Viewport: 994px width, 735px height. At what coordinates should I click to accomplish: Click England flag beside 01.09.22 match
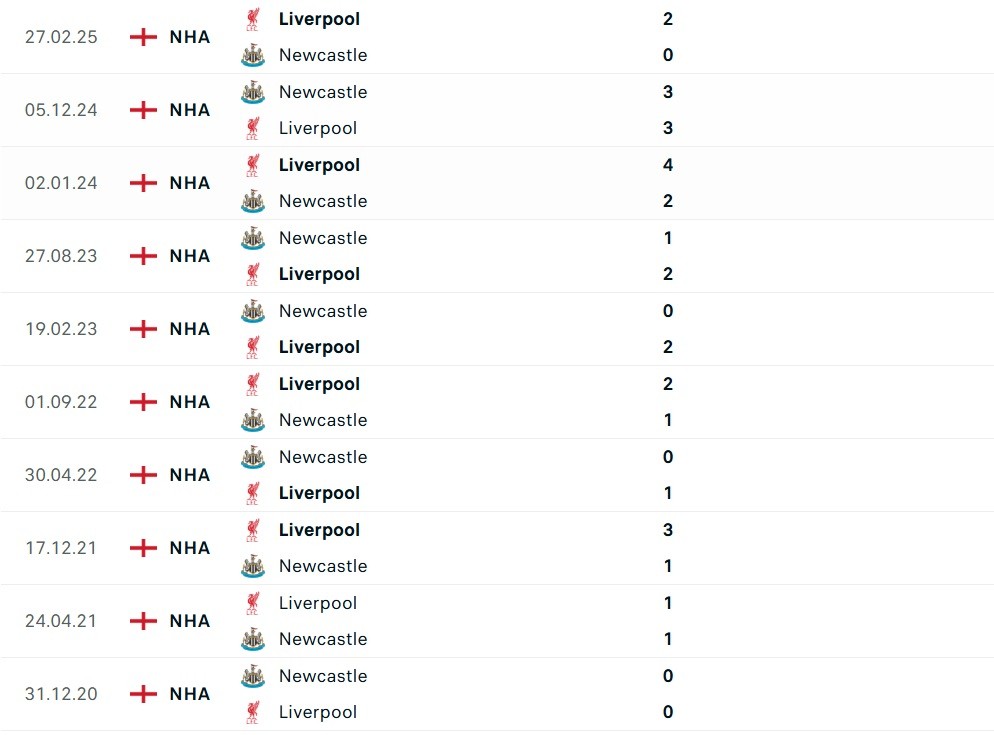tap(144, 402)
